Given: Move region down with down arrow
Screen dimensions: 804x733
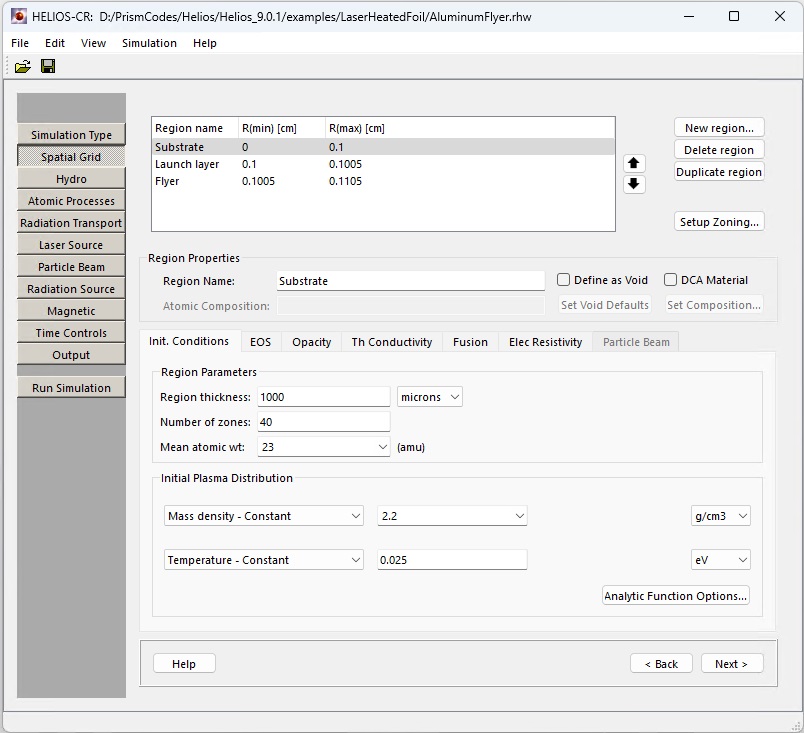Looking at the screenshot, I should pyautogui.click(x=634, y=184).
